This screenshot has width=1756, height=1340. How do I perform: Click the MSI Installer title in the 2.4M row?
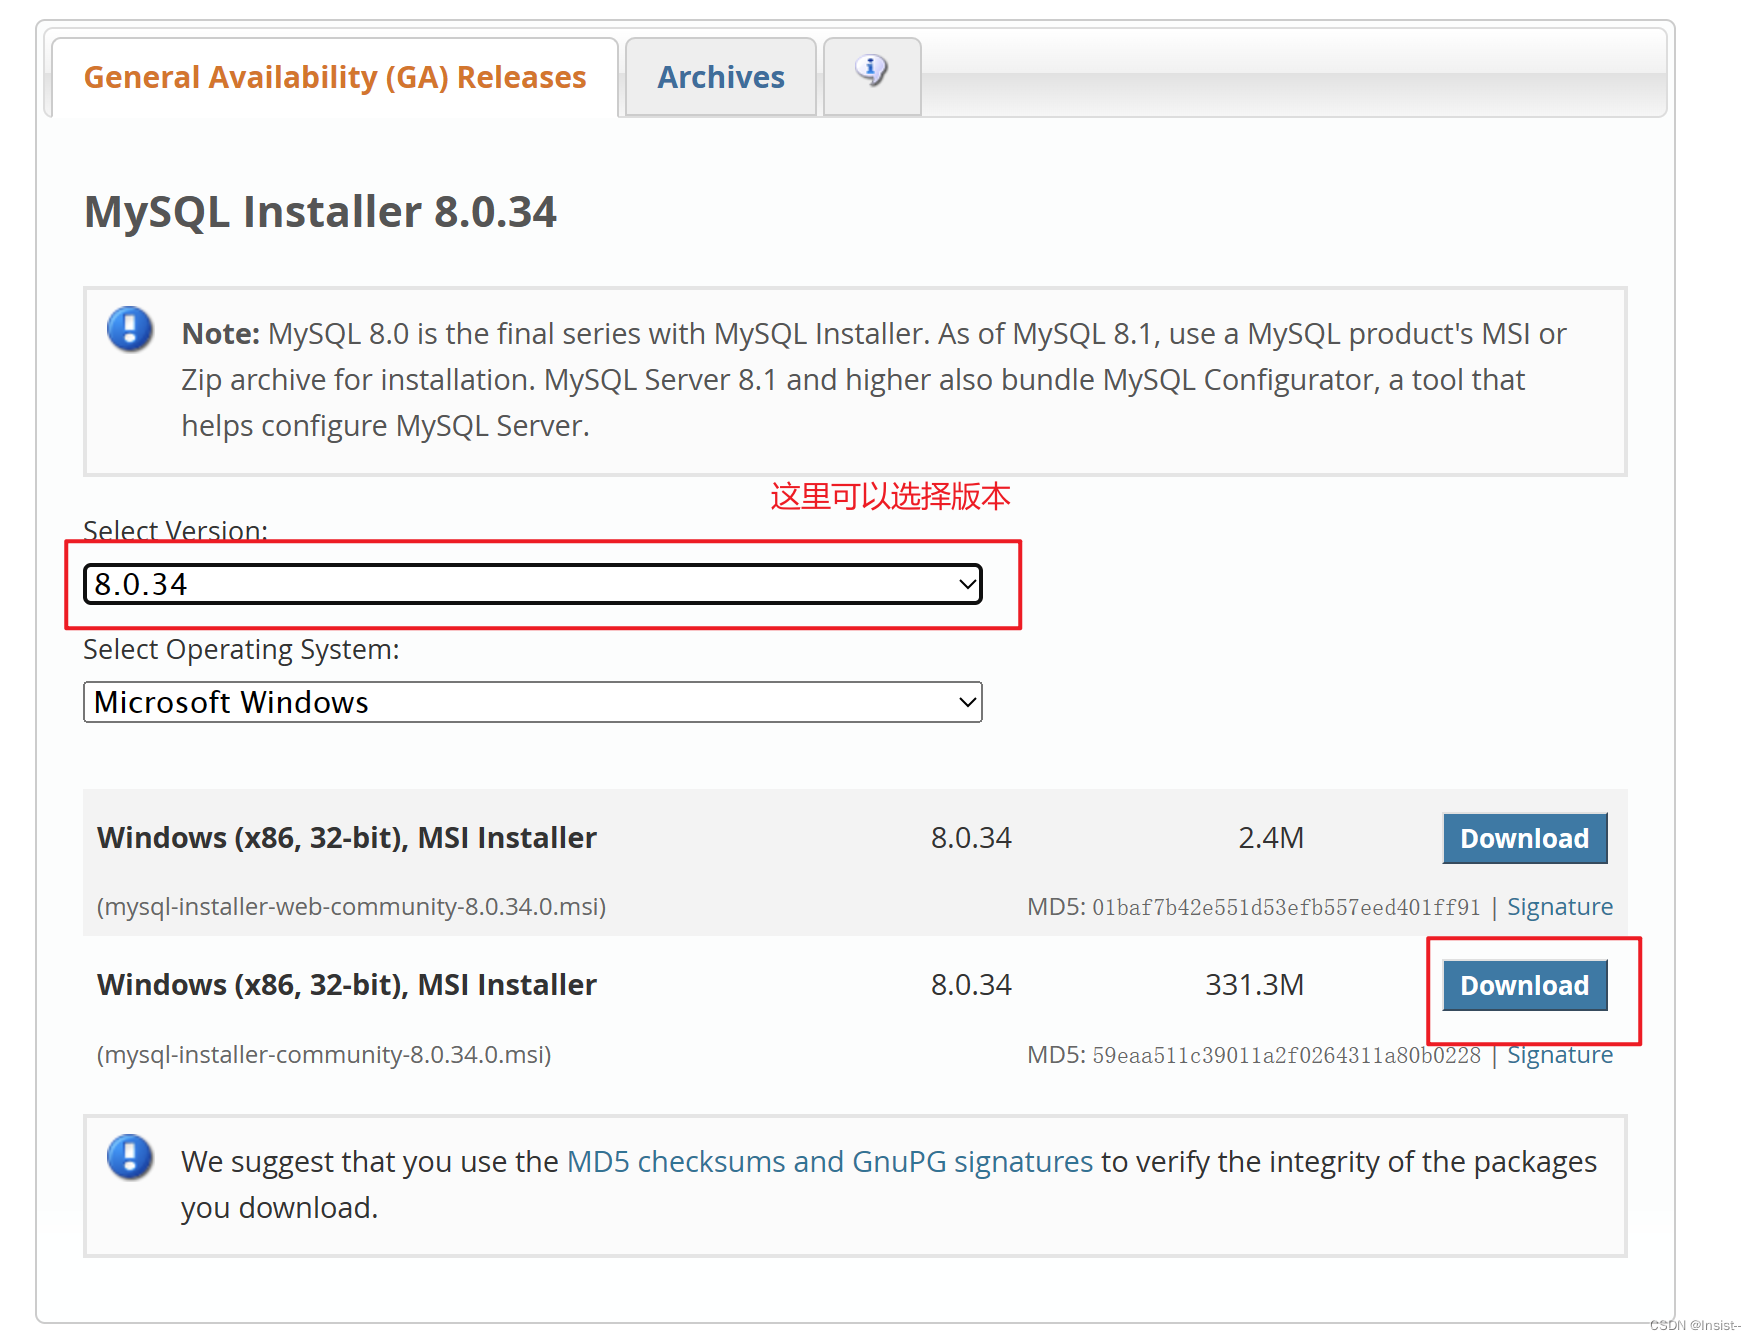[x=347, y=838]
